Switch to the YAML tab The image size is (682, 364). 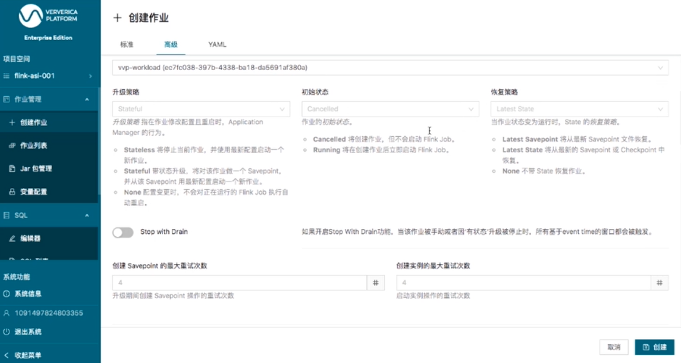point(217,44)
